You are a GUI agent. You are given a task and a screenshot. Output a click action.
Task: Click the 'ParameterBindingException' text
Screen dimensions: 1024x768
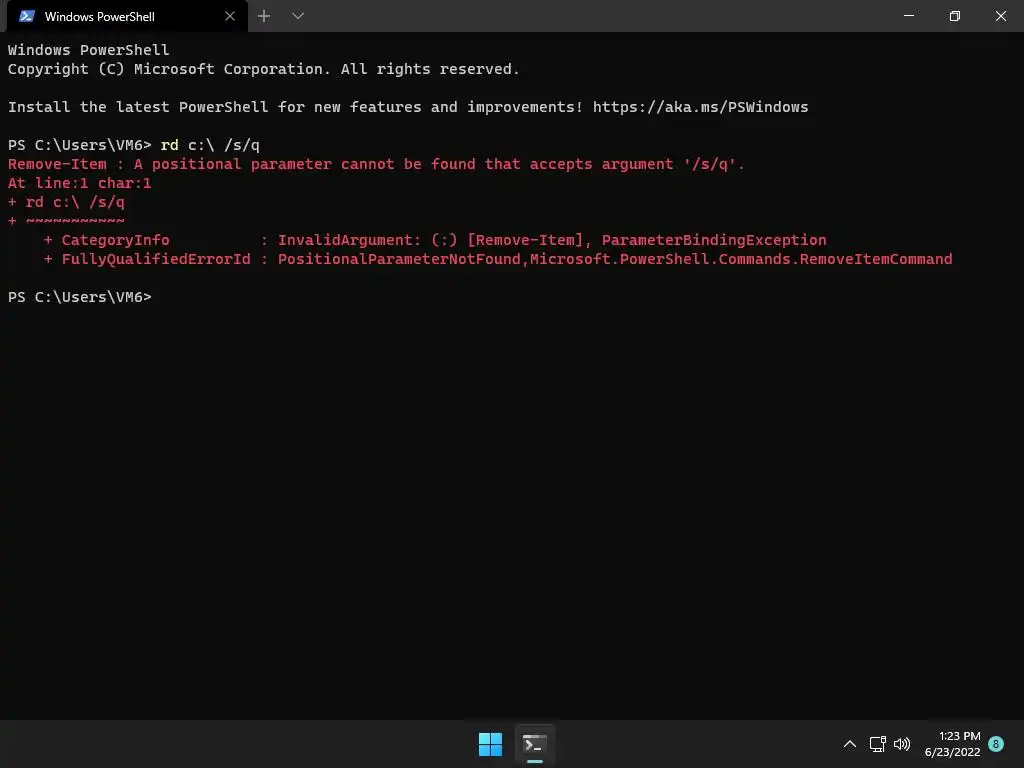[714, 240]
